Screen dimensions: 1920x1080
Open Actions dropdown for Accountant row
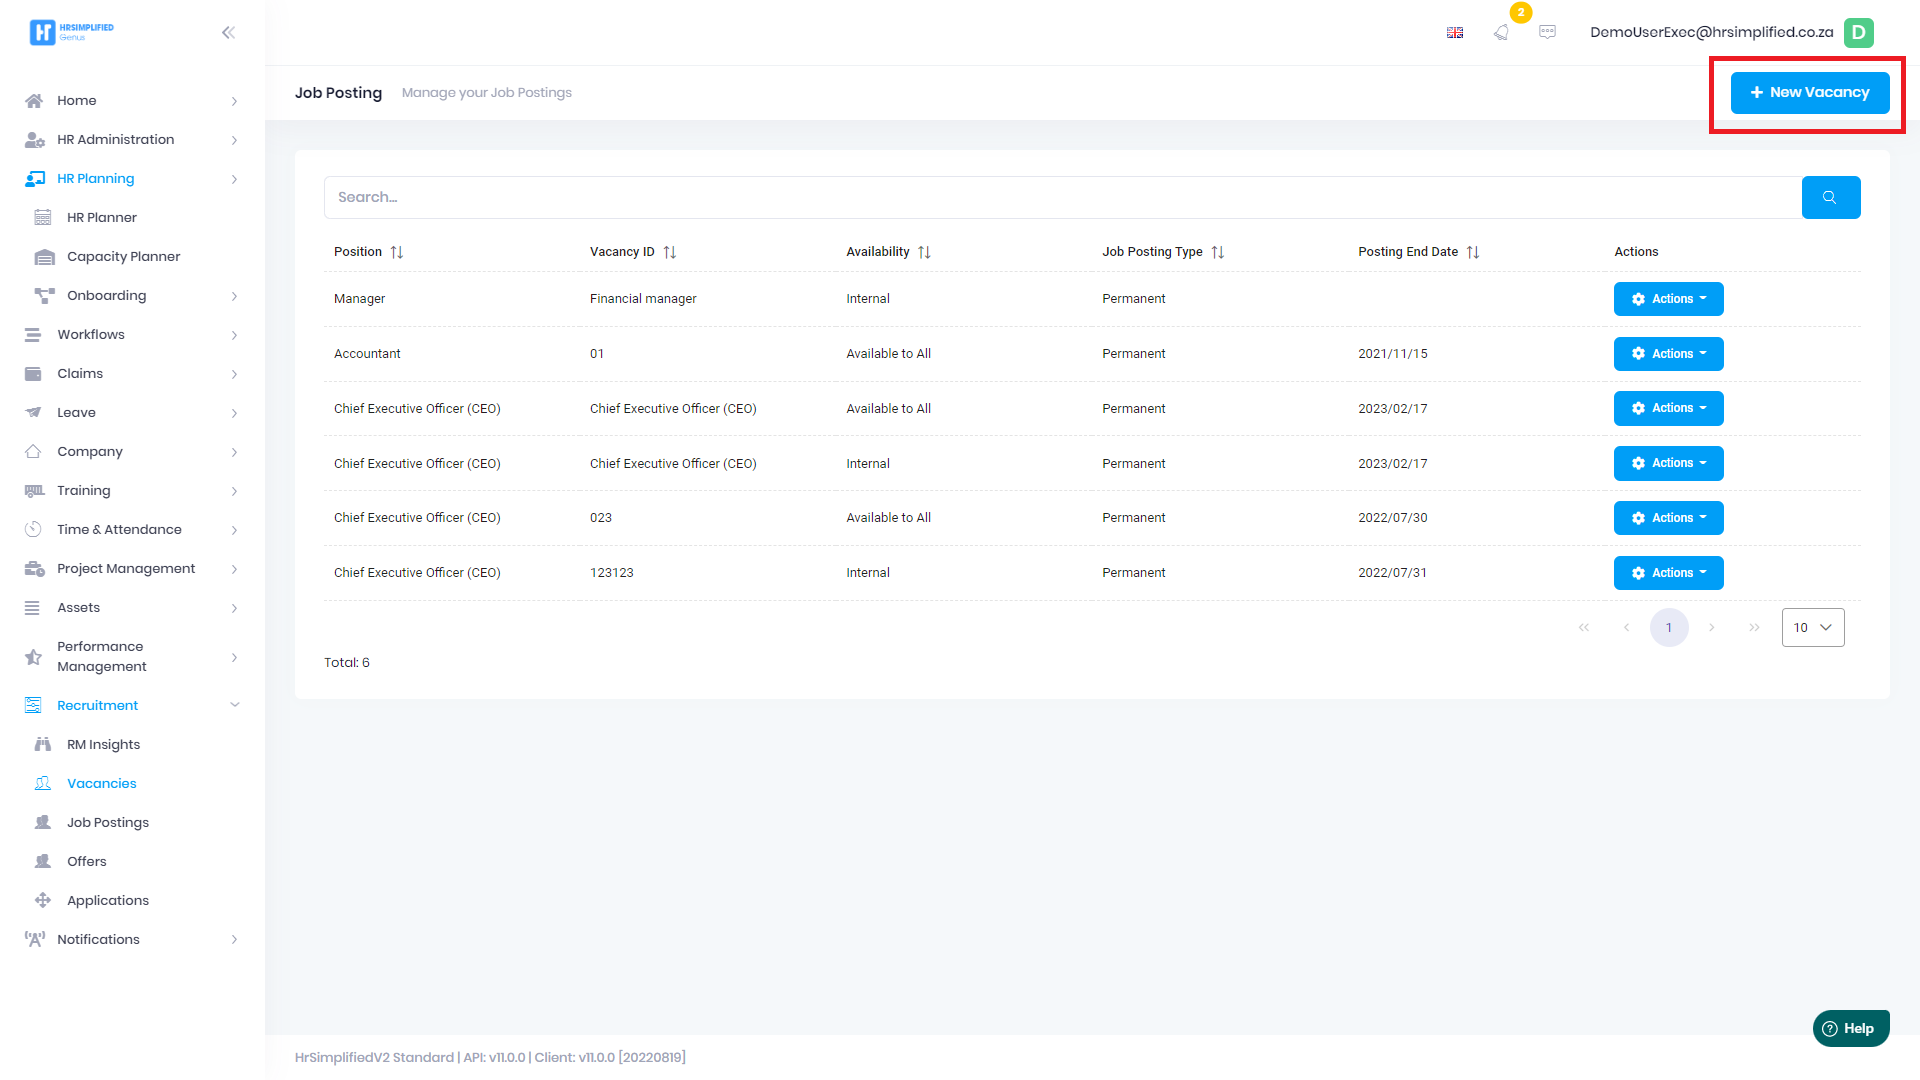tap(1668, 354)
